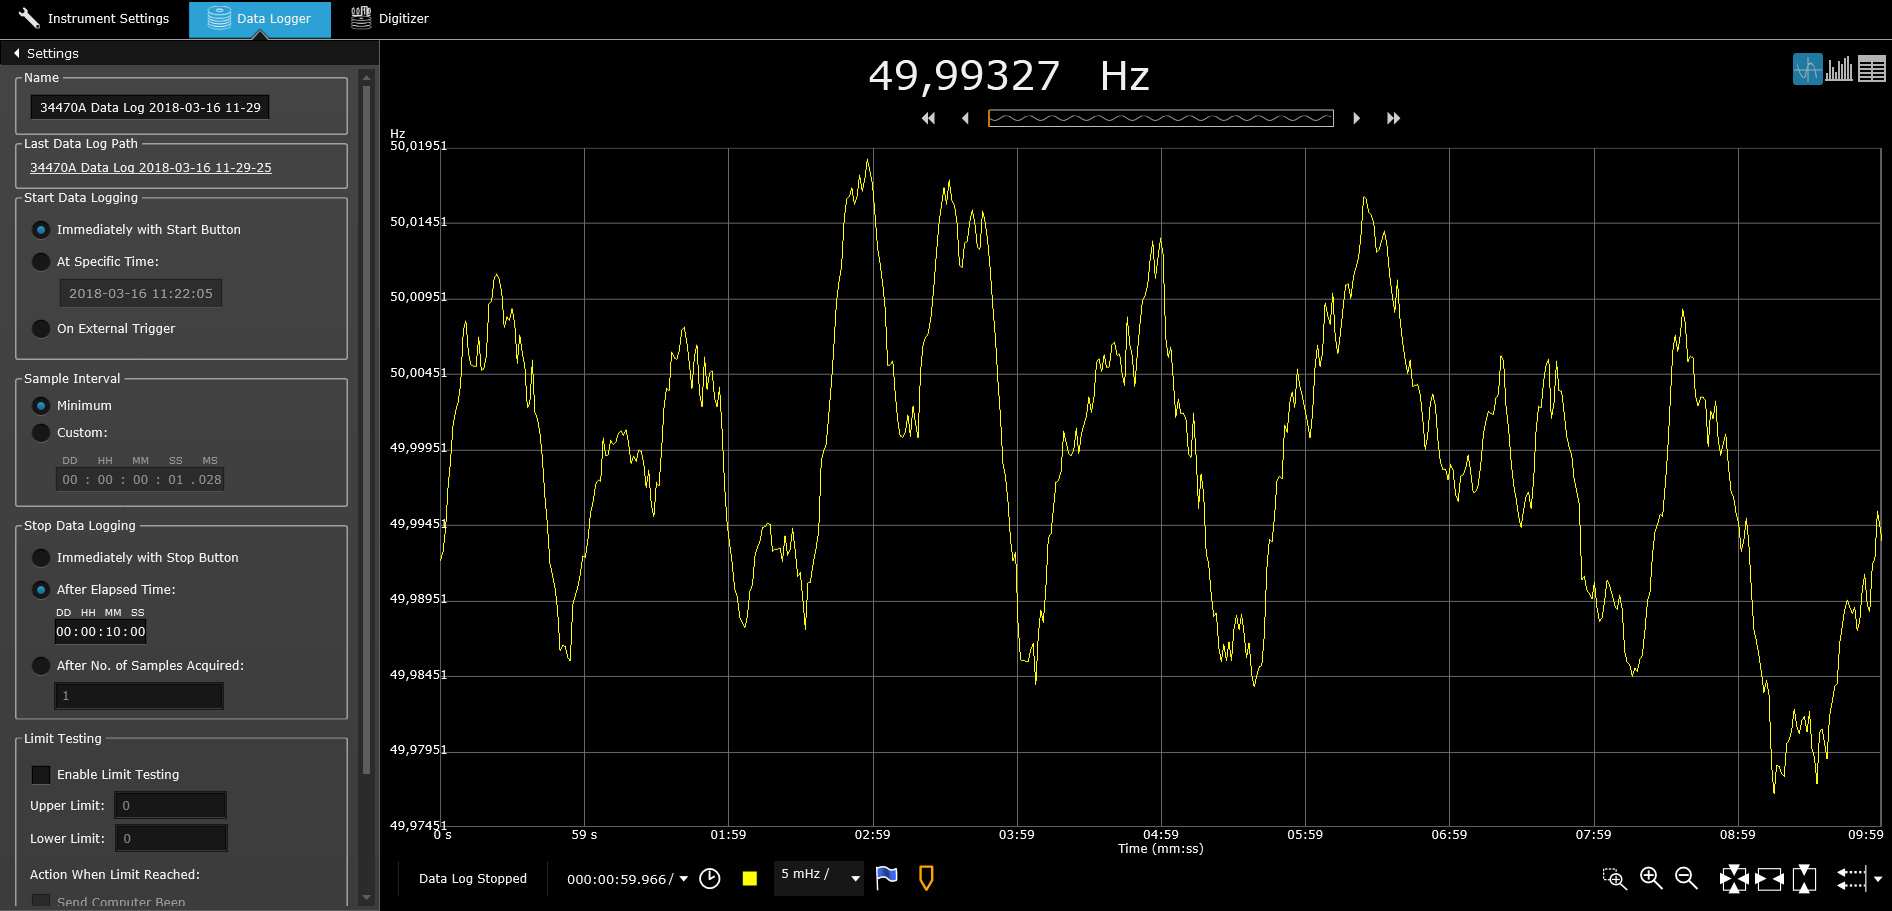Image resolution: width=1892 pixels, height=911 pixels.
Task: Autoscale chart in both axes
Action: [1734, 879]
